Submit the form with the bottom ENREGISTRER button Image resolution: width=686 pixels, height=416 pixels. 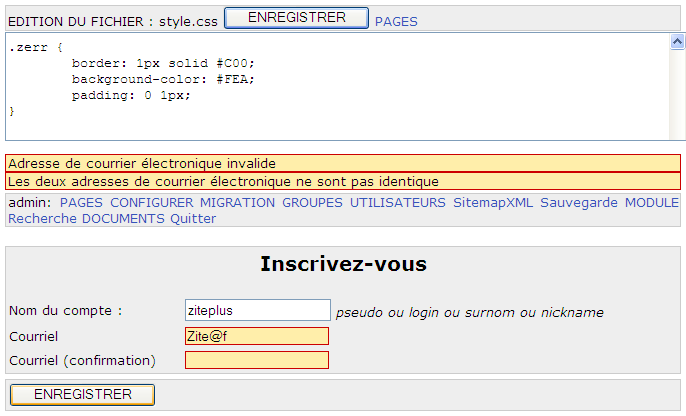tap(83, 395)
